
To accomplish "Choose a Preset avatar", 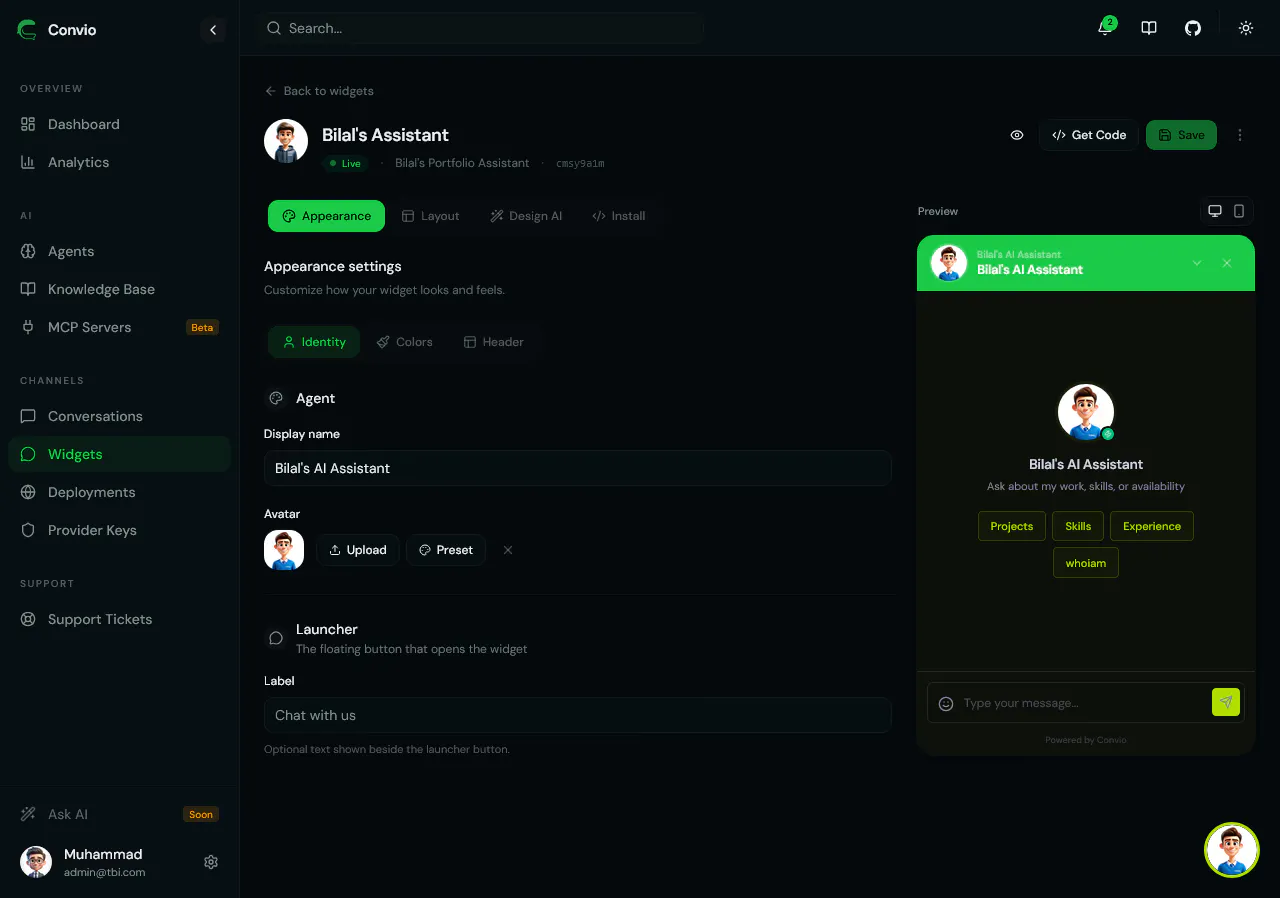I will pos(446,550).
